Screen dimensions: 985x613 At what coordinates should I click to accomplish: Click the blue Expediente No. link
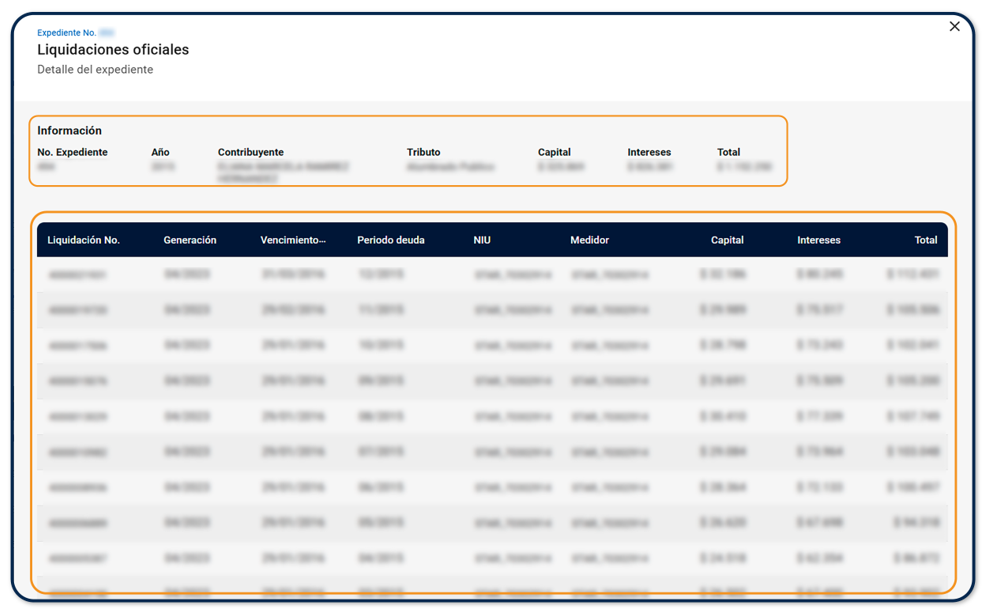pos(67,33)
